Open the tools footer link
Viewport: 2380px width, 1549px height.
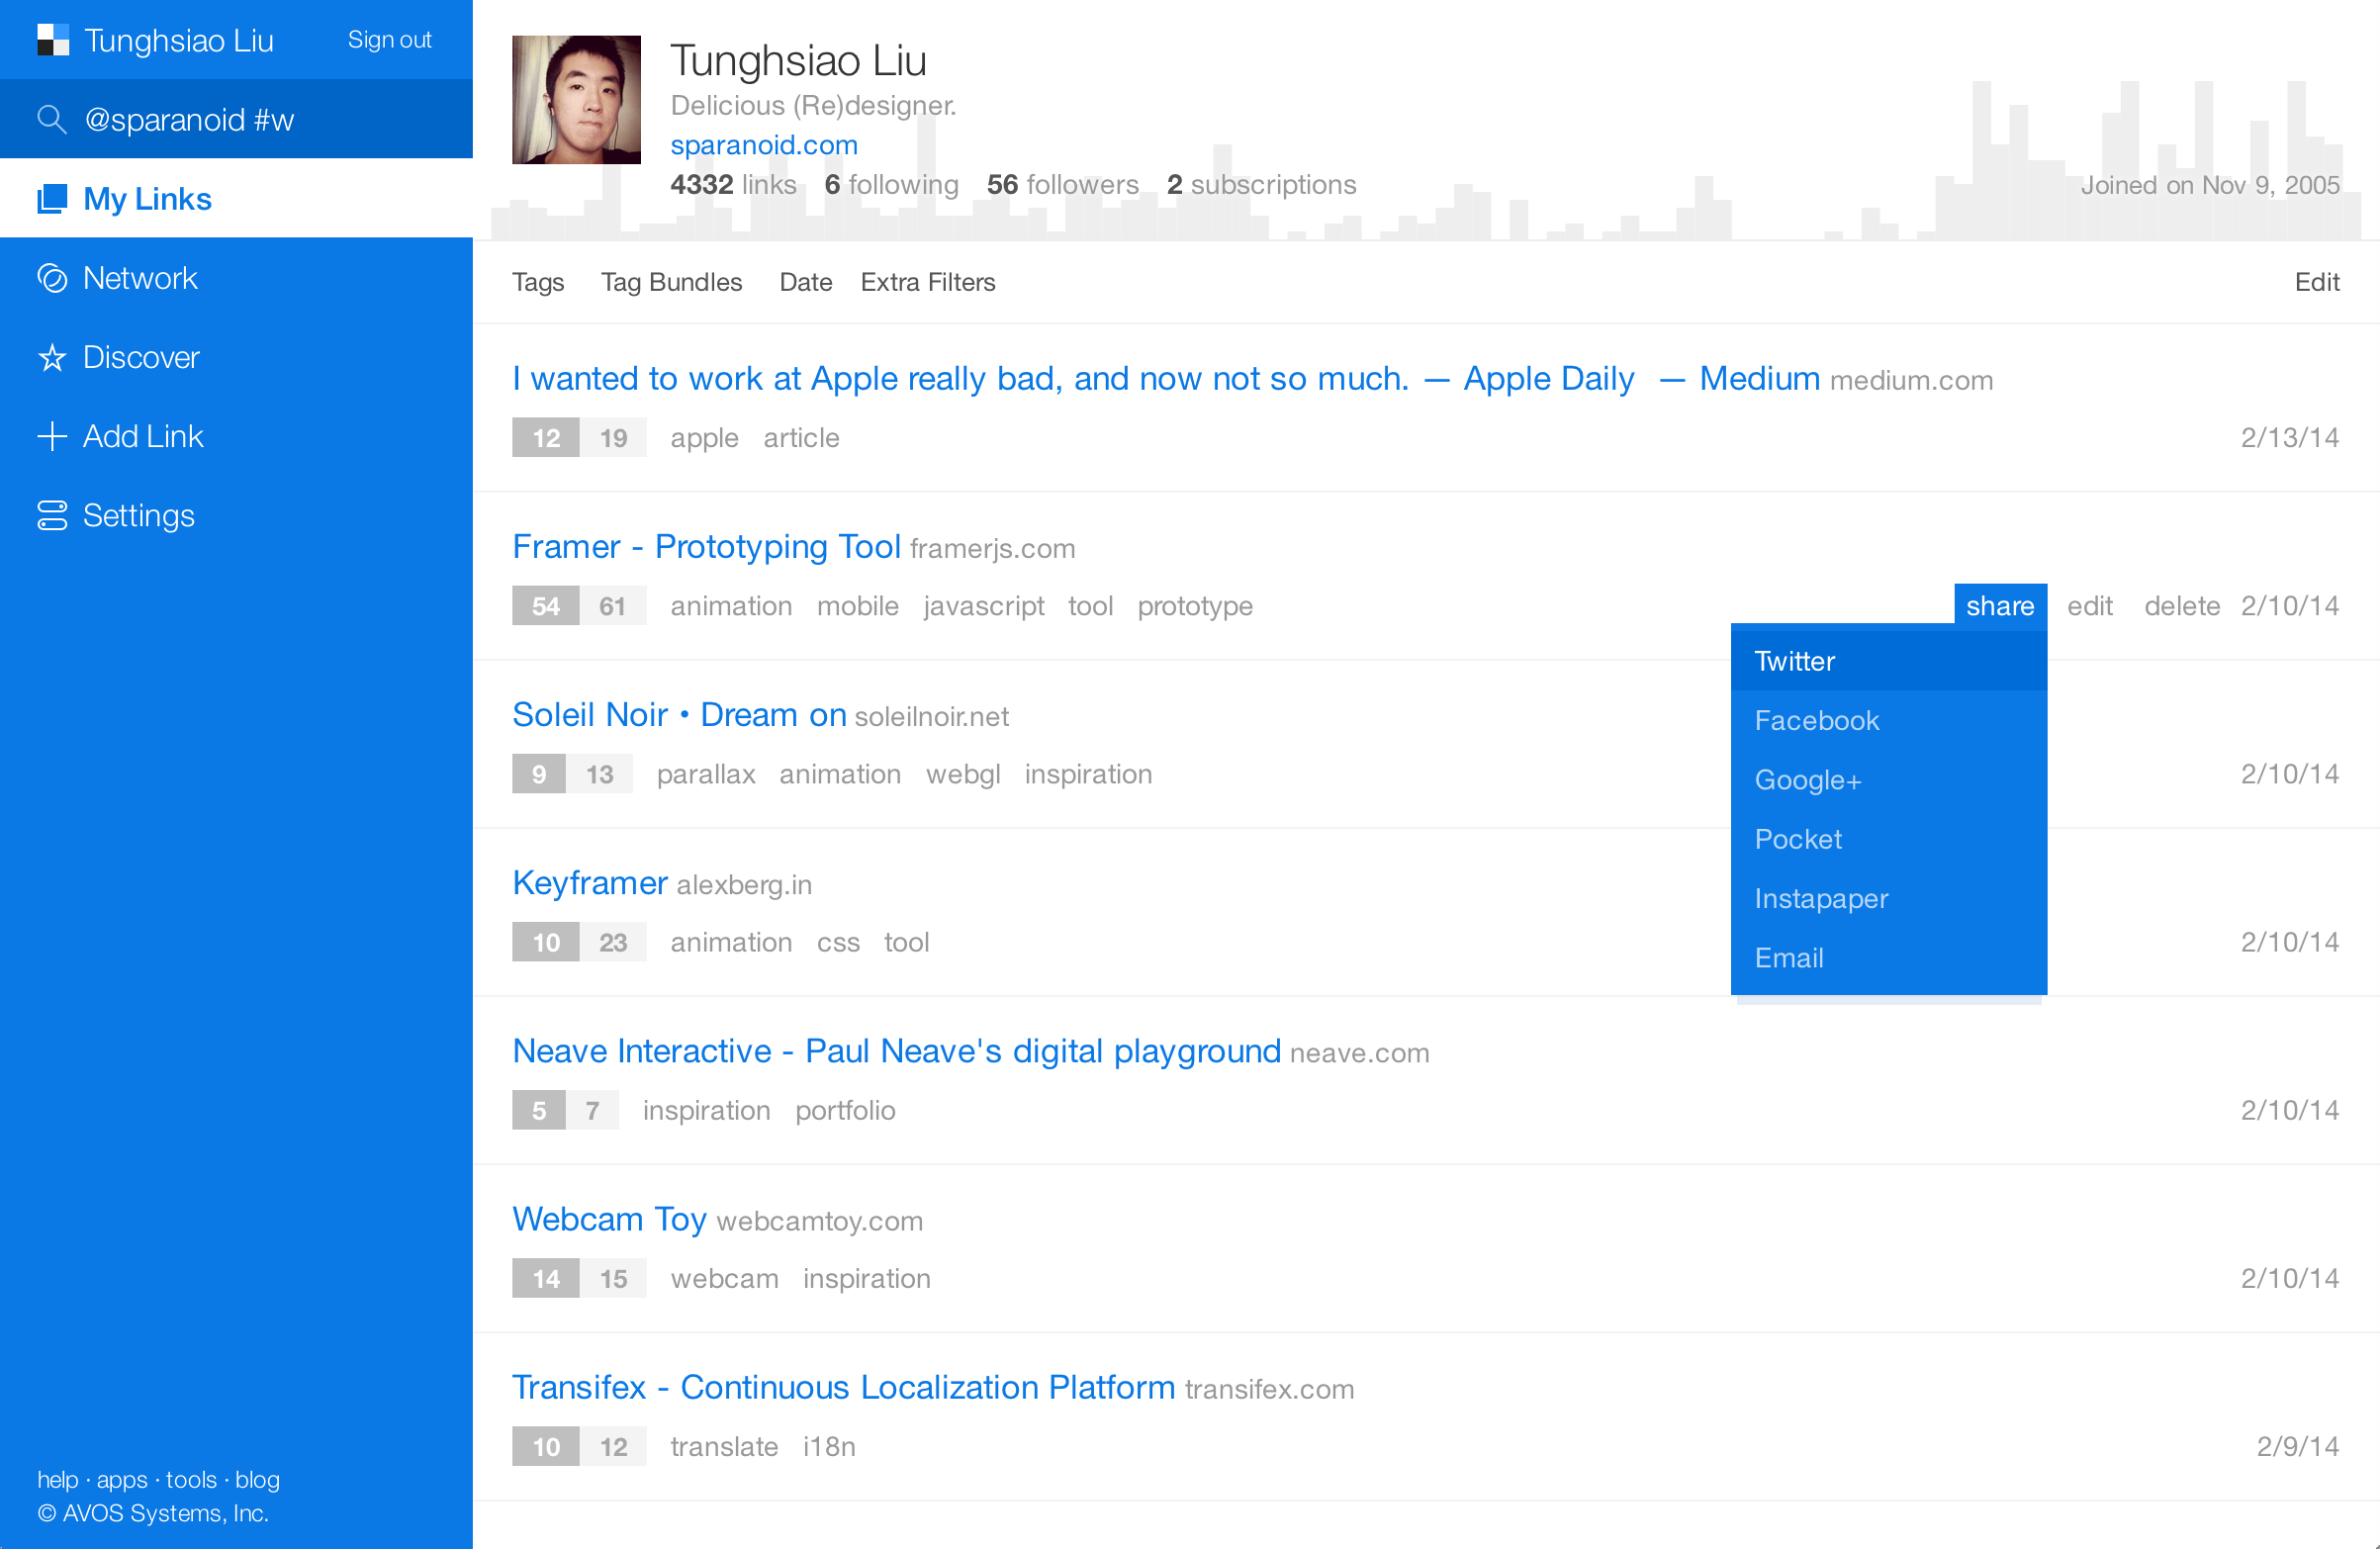pos(191,1479)
